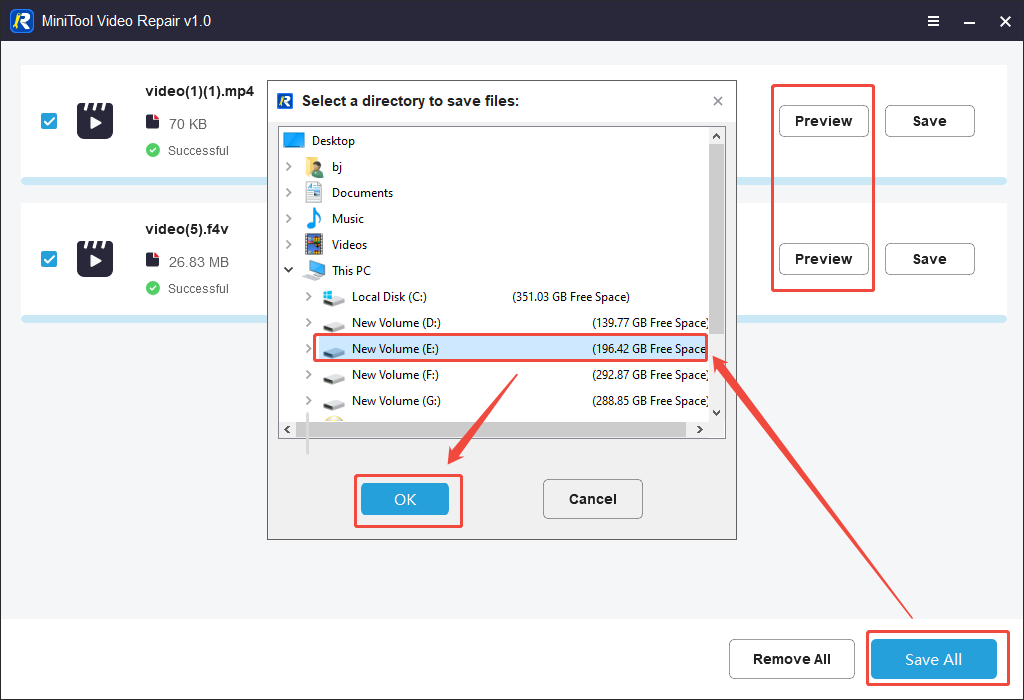Click the Save All button
The image size is (1024, 700).
point(933,659)
